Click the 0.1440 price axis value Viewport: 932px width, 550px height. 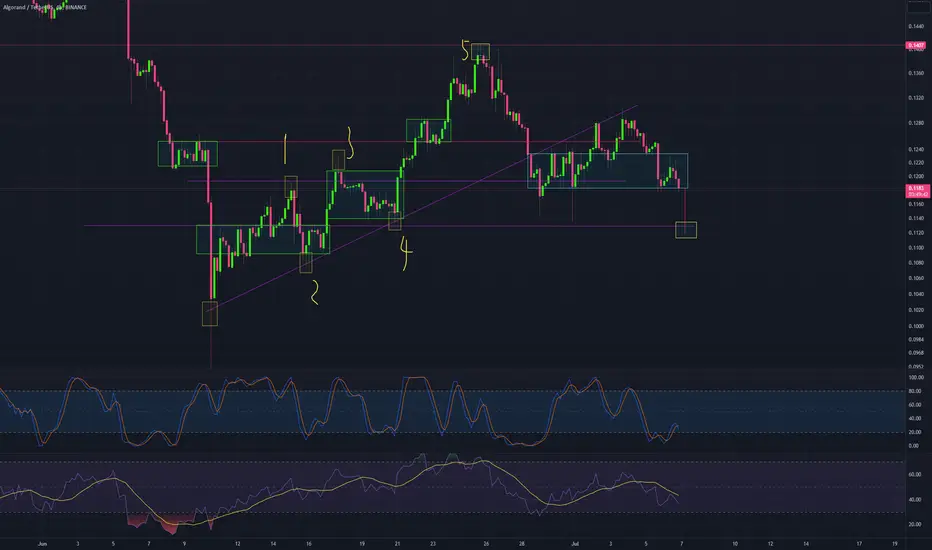point(916,26)
